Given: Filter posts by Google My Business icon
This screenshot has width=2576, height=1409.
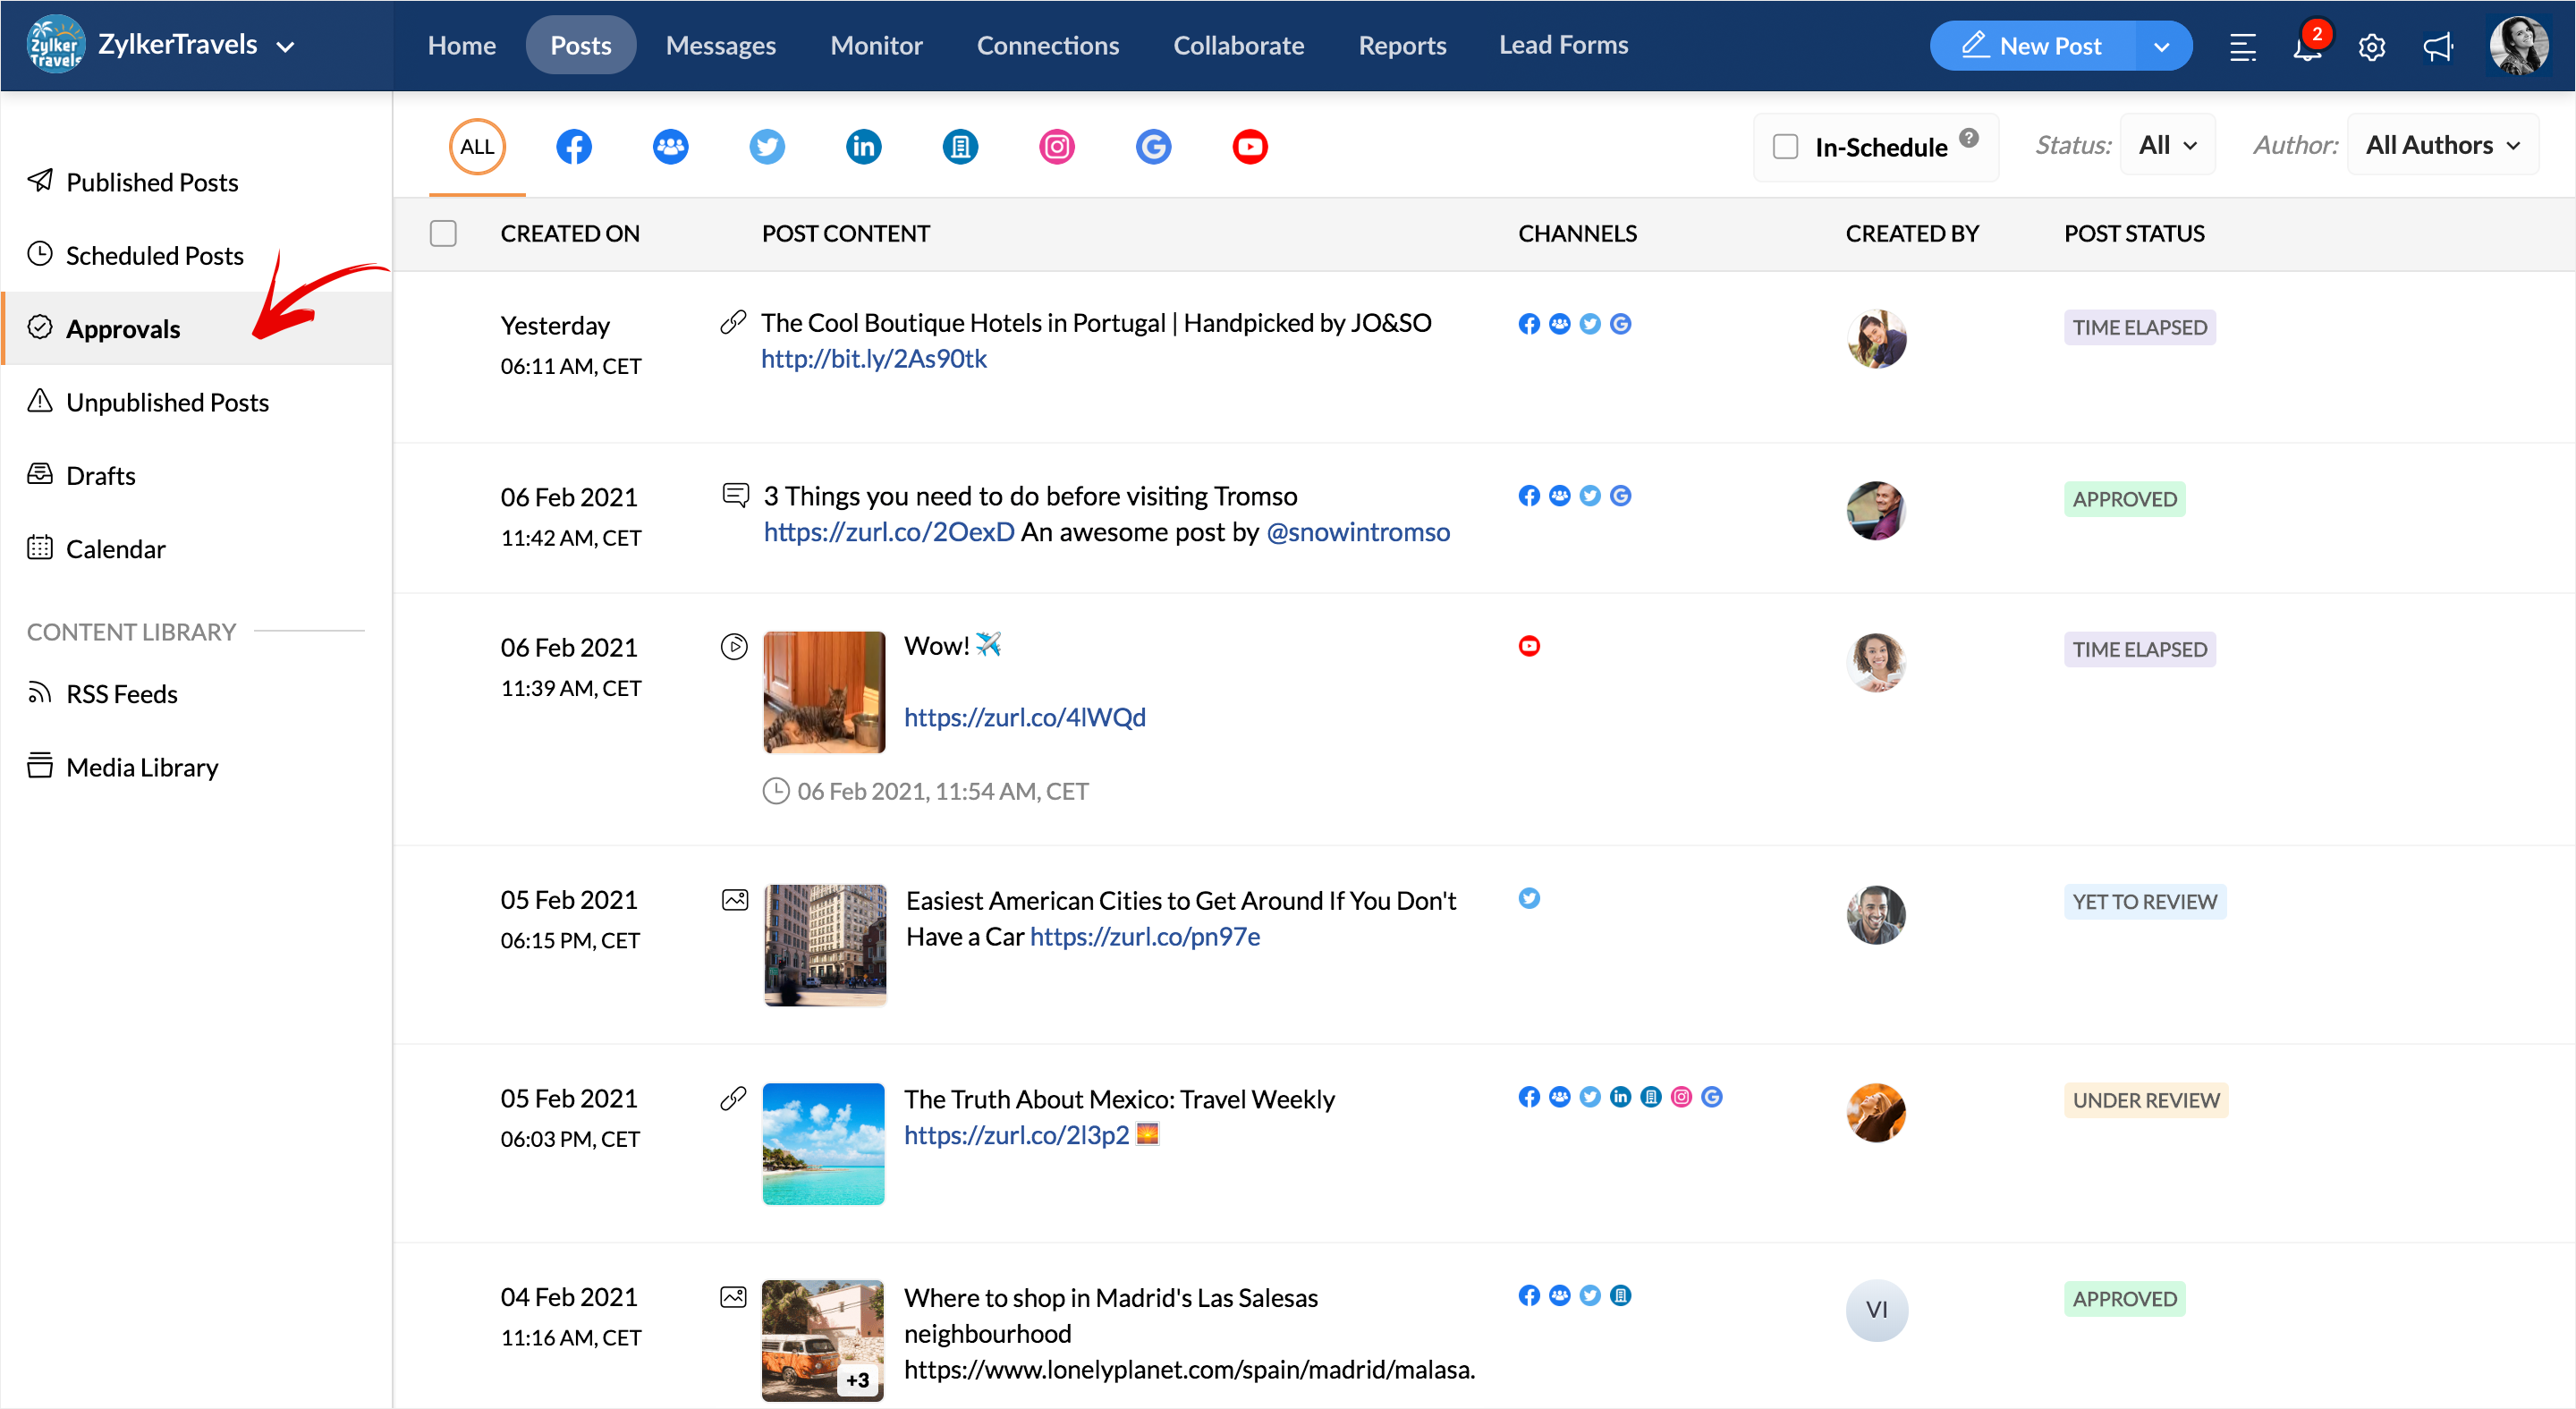Looking at the screenshot, I should 1152,147.
